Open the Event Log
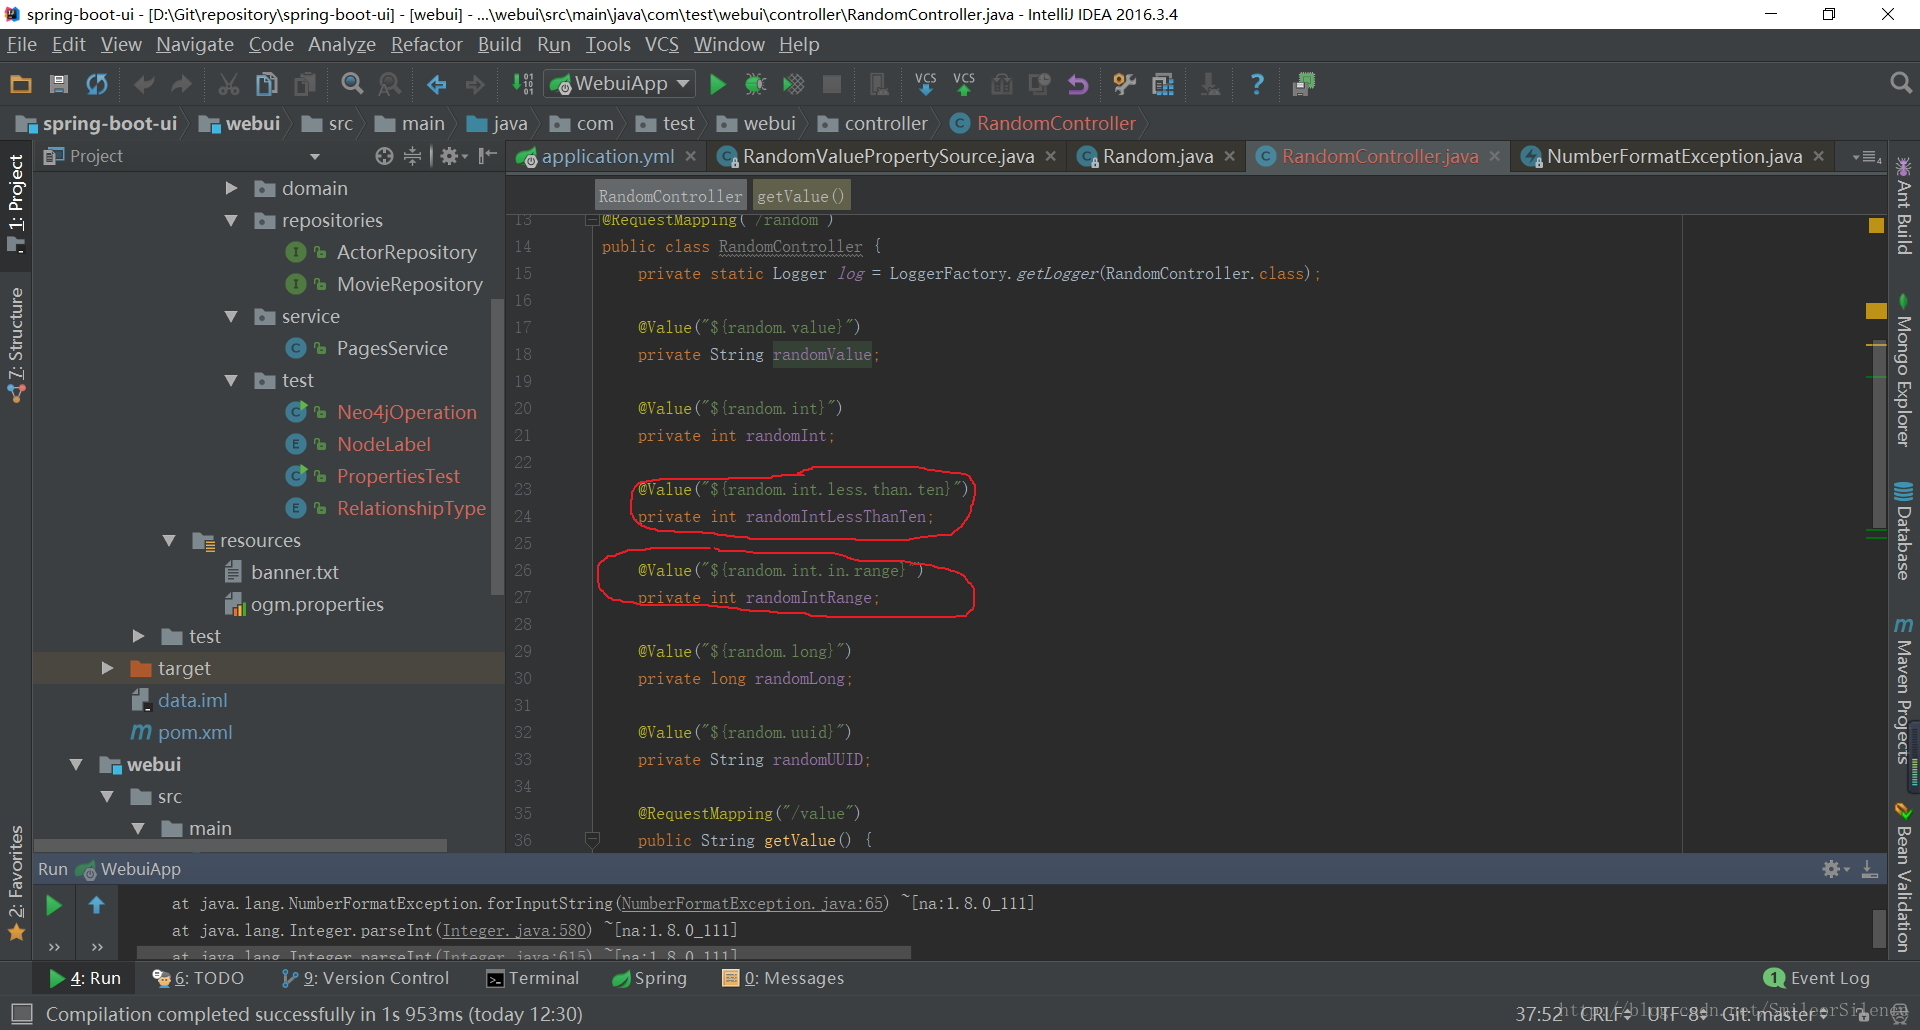Viewport: 1920px width, 1030px height. pyautogui.click(x=1817, y=978)
